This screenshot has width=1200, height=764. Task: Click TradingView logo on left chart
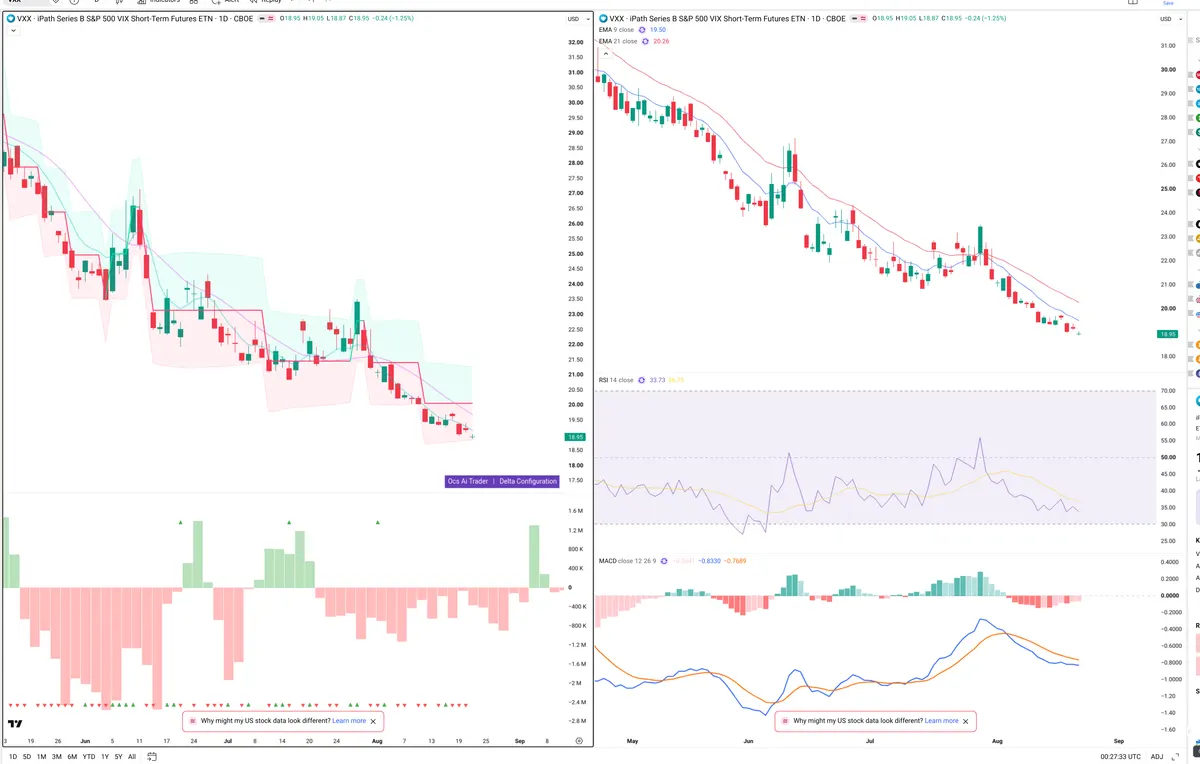pyautogui.click(x=15, y=723)
